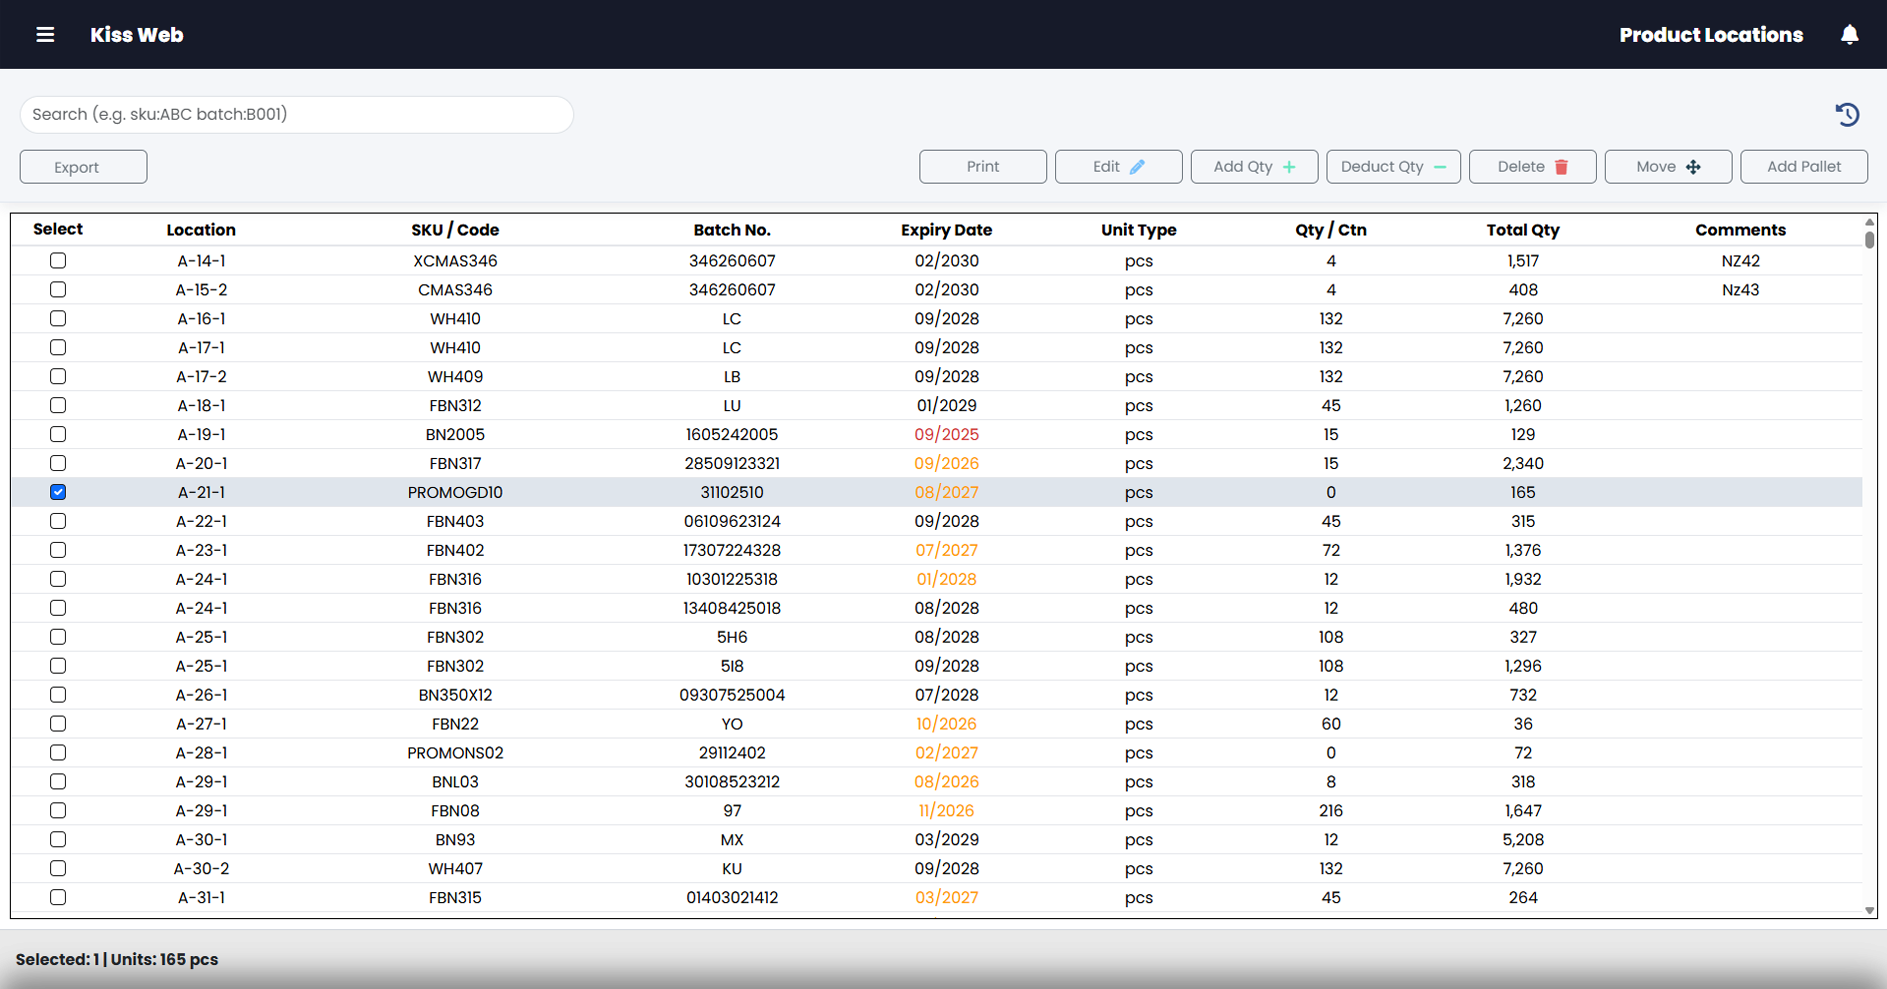Tick the A-18-1 FBN312 checkbox
This screenshot has width=1887, height=989.
pyautogui.click(x=58, y=406)
